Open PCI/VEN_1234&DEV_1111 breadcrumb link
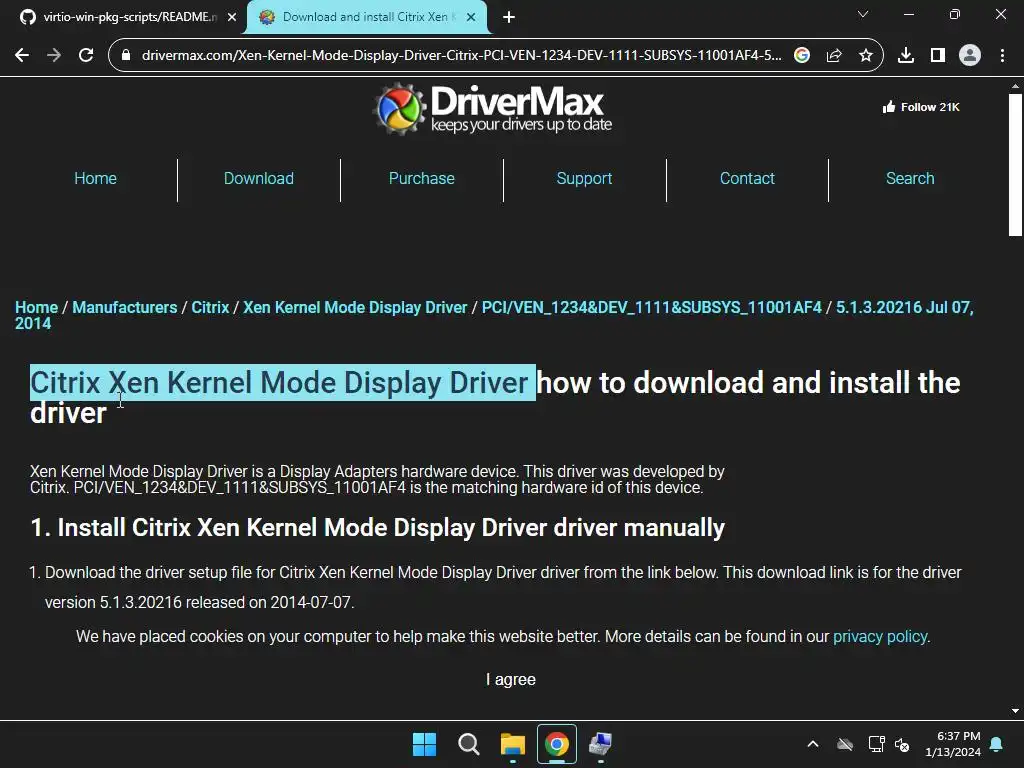This screenshot has width=1024, height=768. (651, 308)
